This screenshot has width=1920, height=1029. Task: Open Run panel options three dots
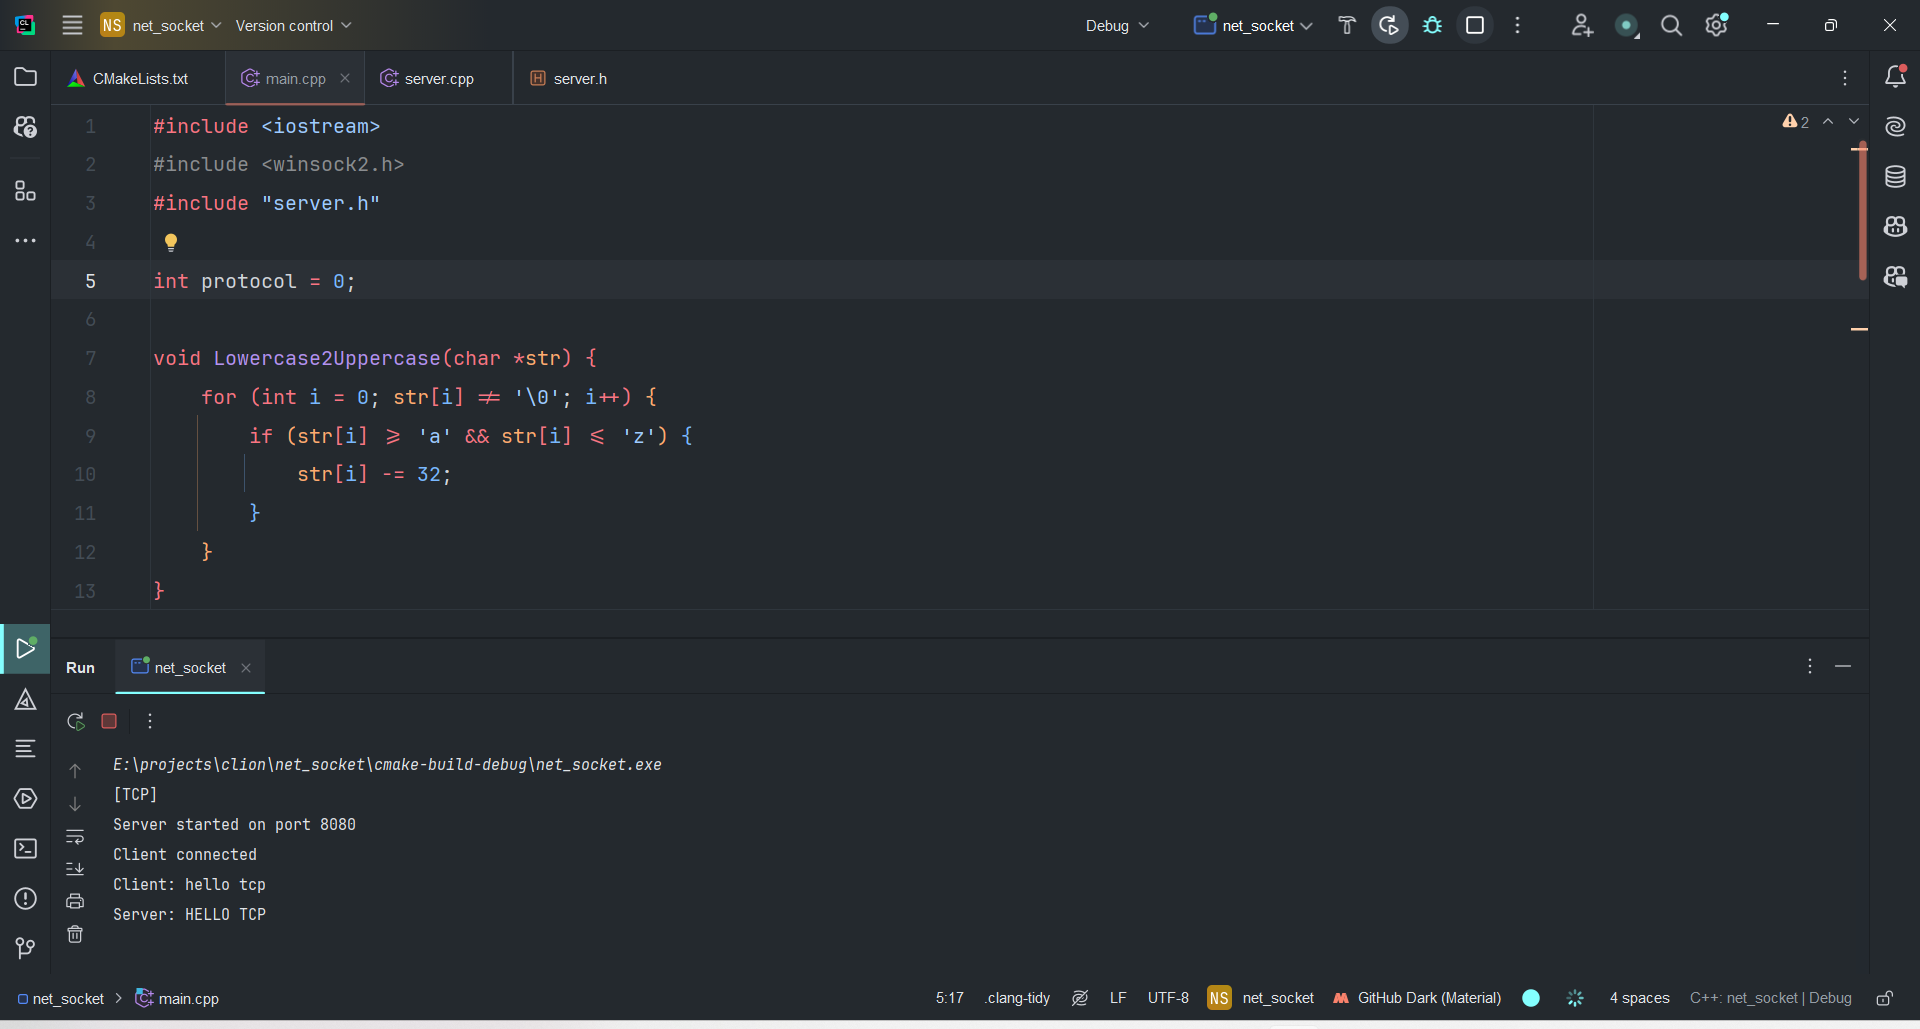[1809, 666]
